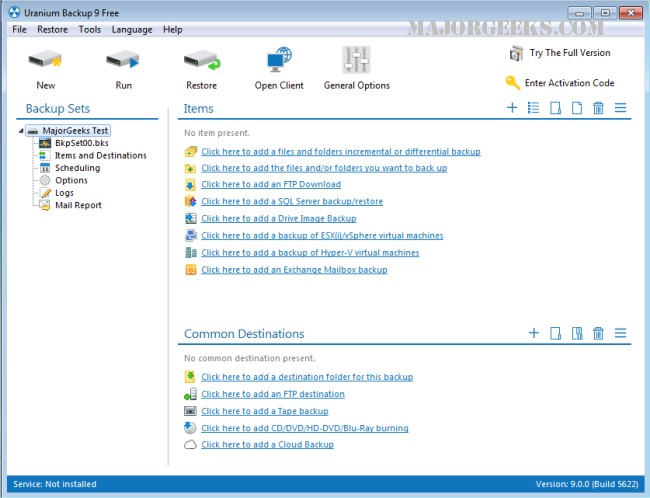
Task: Open the Help menu
Action: click(172, 29)
